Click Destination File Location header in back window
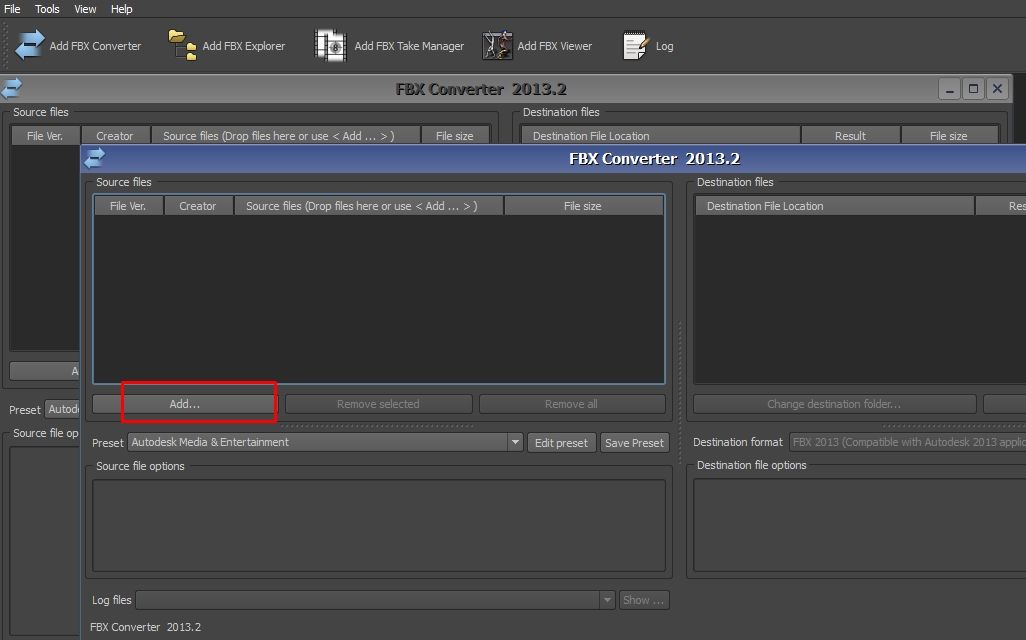This screenshot has height=640, width=1026. pos(661,135)
